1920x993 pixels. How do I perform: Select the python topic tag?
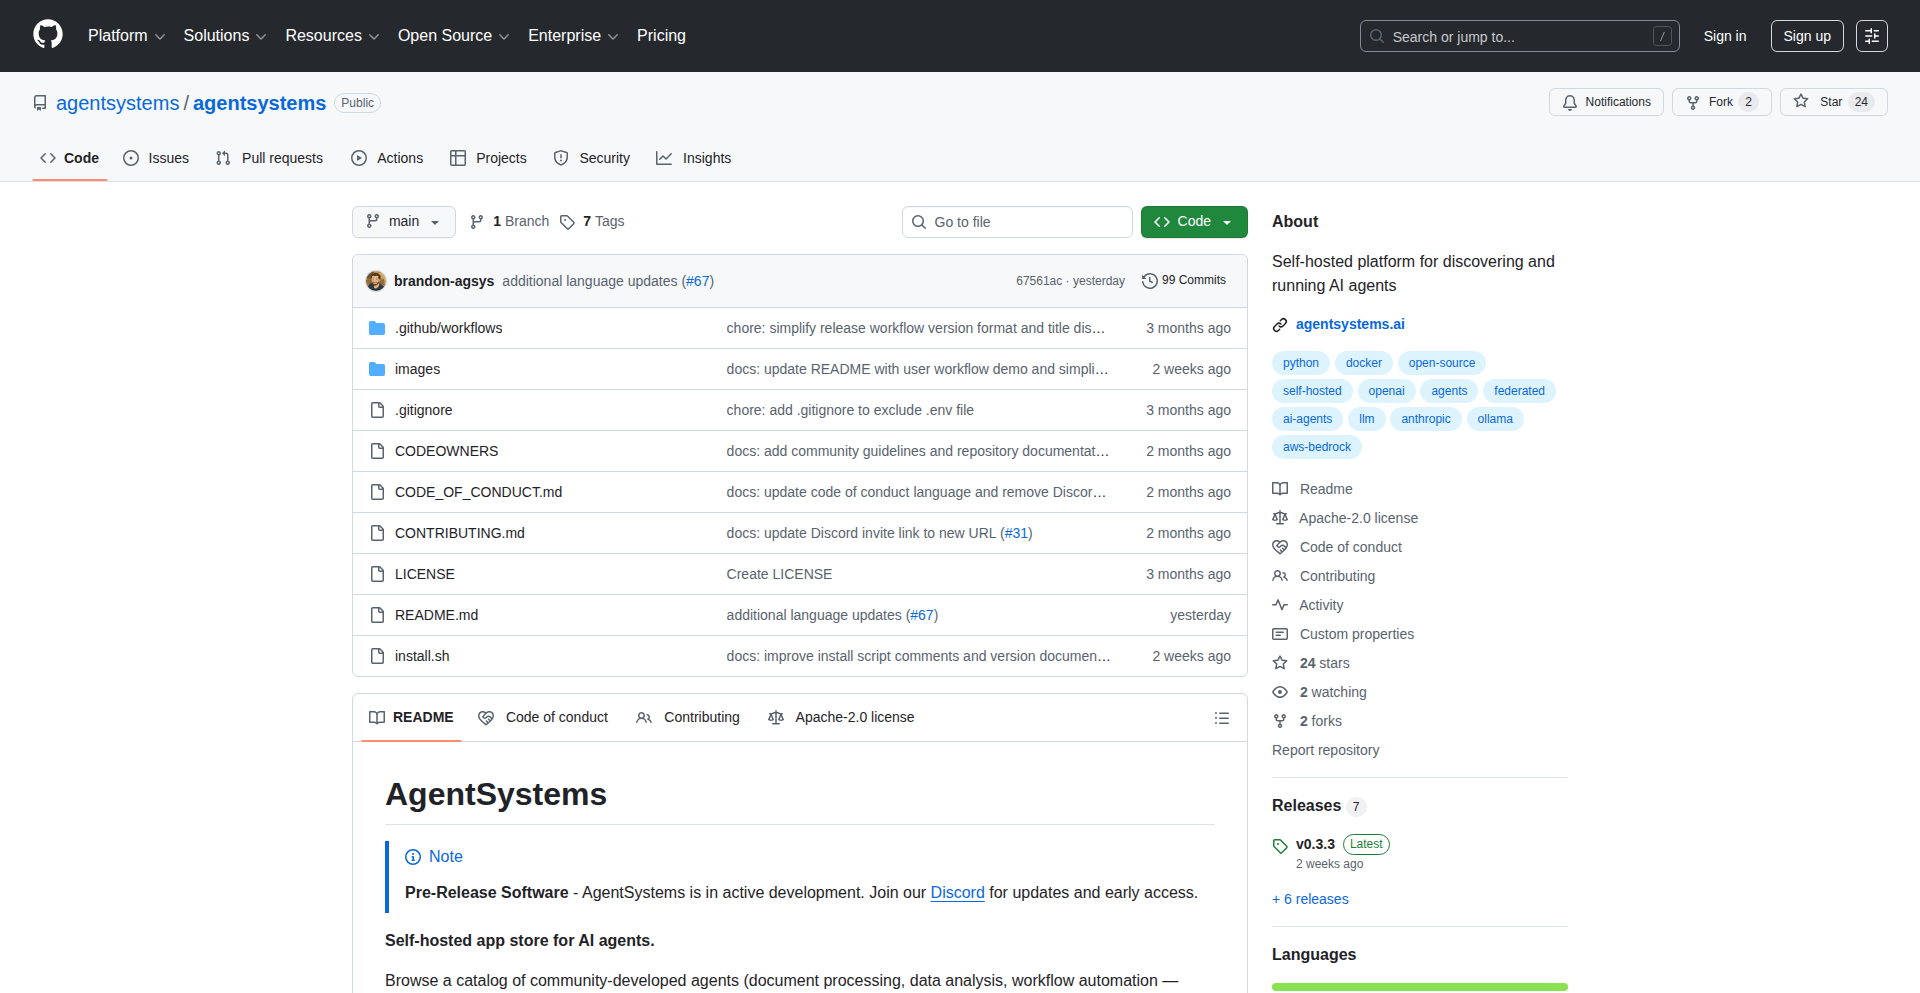[x=1300, y=363]
